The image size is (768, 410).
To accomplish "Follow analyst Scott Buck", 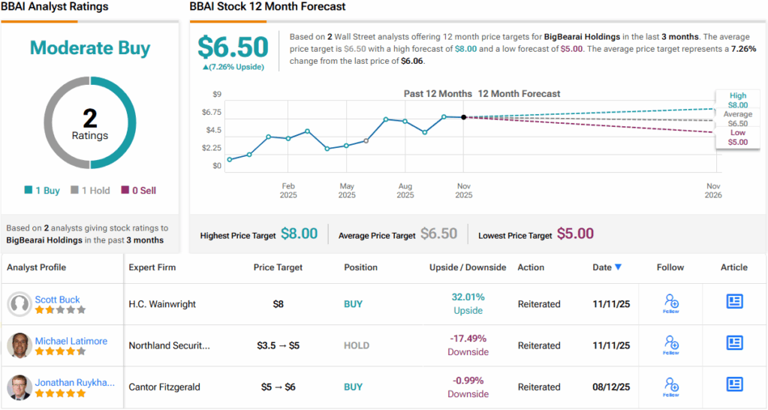I will pos(672,303).
